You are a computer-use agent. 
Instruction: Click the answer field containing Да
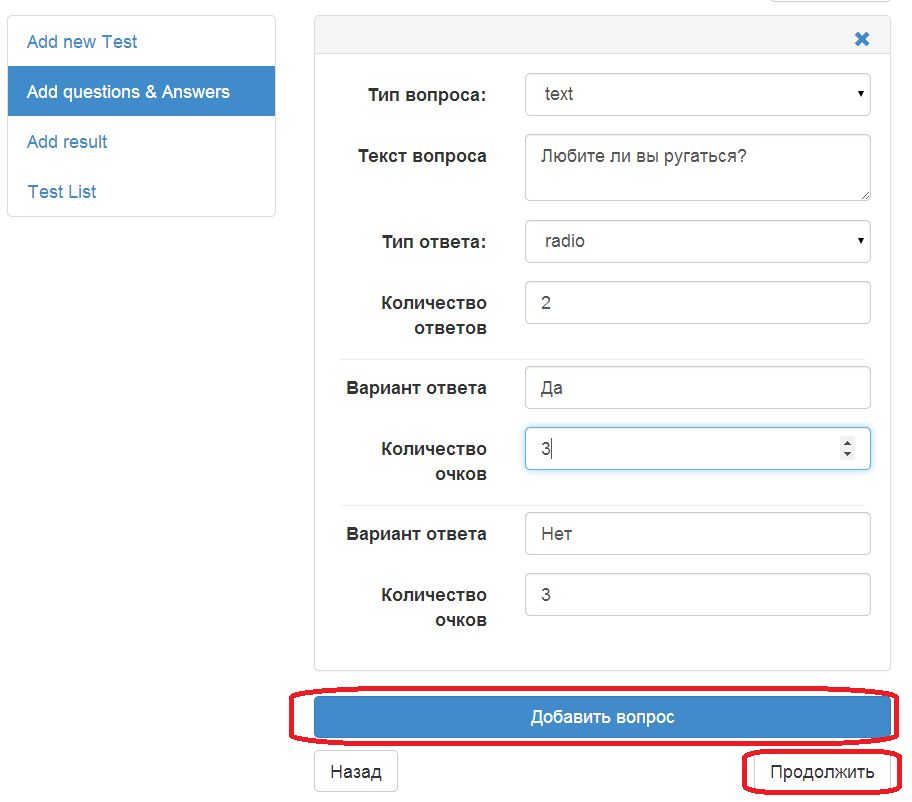[x=697, y=387]
